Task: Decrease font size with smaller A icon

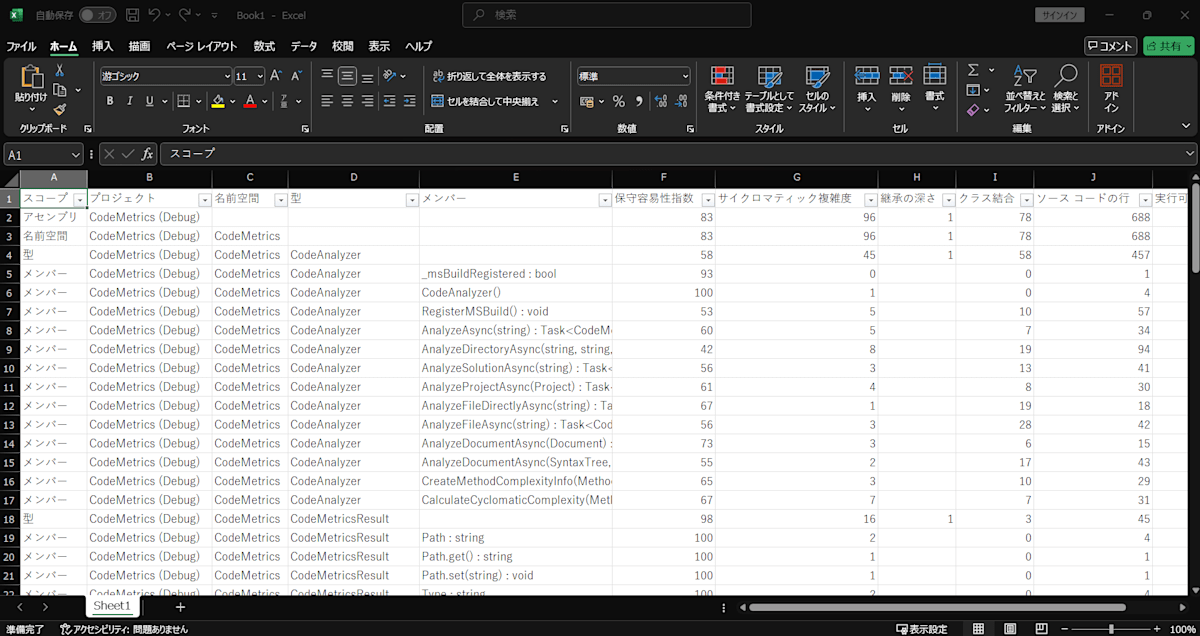Action: click(x=297, y=76)
